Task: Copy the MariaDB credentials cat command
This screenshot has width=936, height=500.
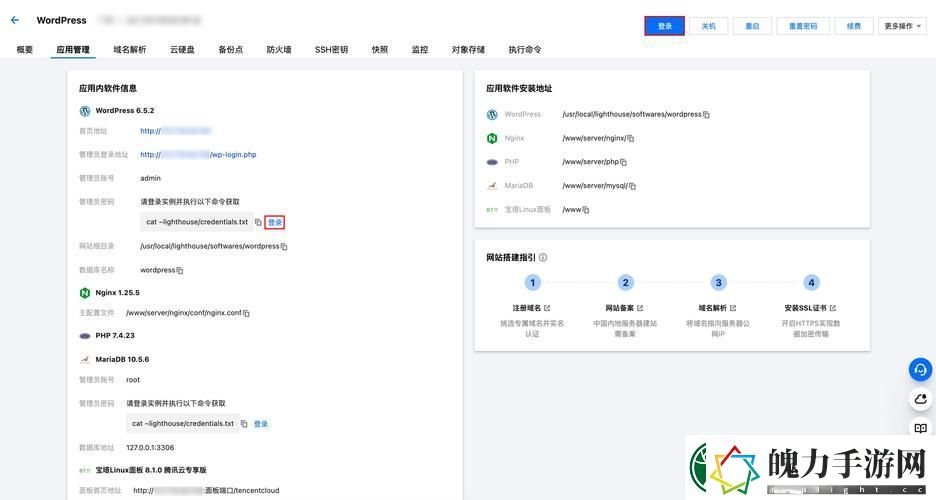Action: coord(244,424)
